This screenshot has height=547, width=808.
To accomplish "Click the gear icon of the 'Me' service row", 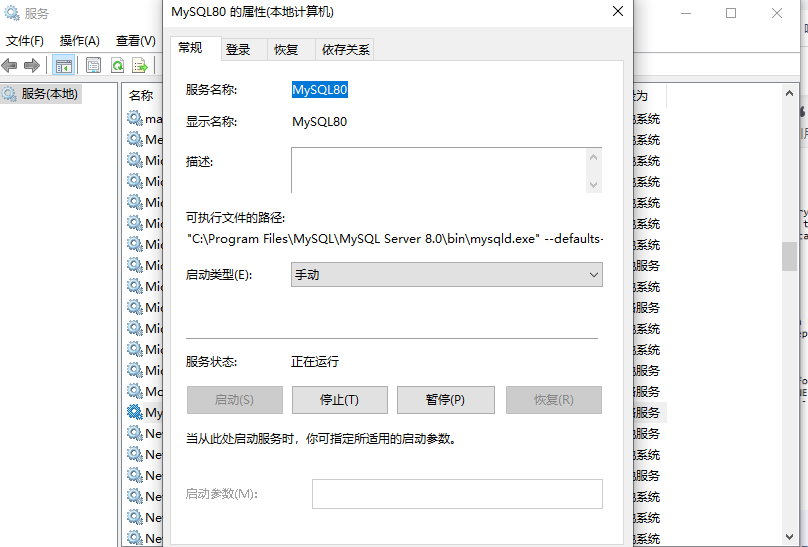I will (x=135, y=139).
